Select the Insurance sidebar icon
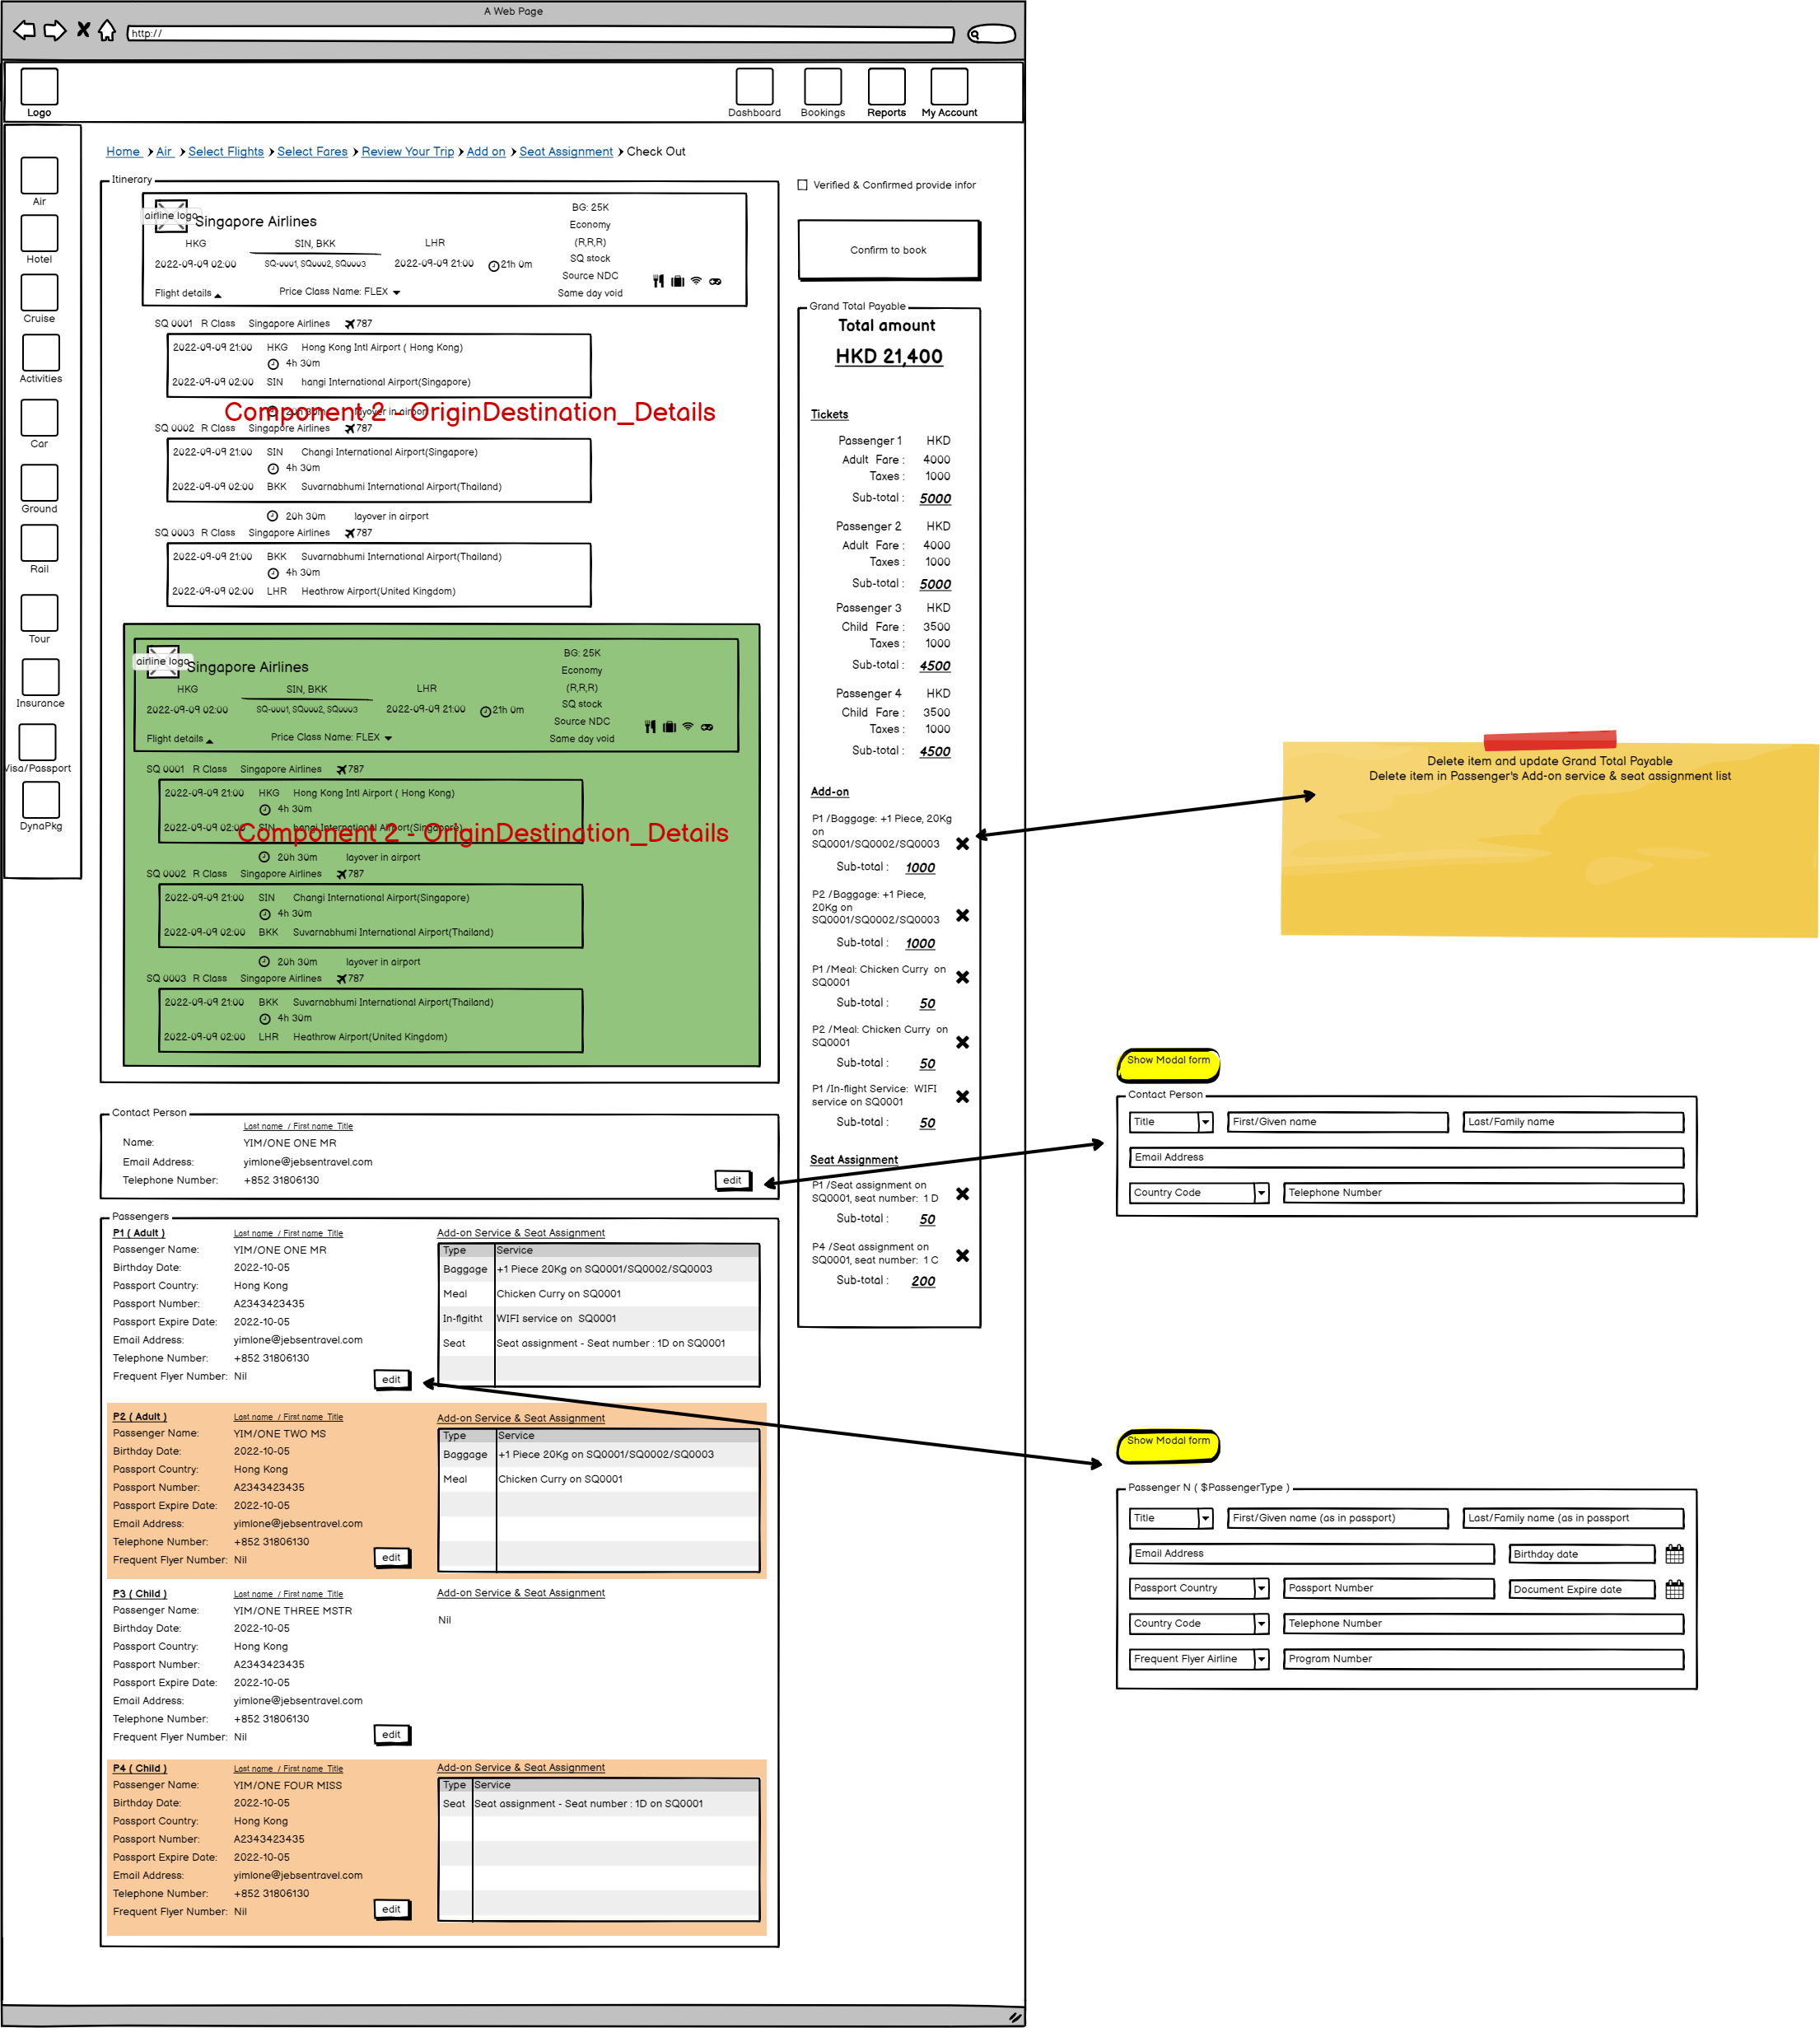The width and height of the screenshot is (1820, 2028). [40, 677]
